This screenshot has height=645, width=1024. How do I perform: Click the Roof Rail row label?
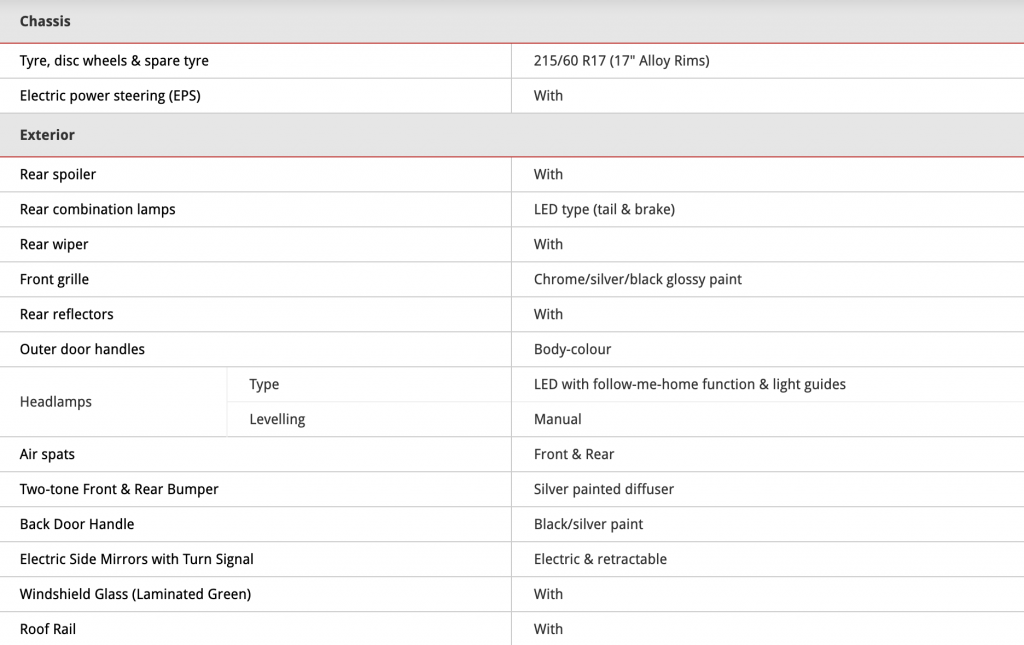pyautogui.click(x=48, y=629)
